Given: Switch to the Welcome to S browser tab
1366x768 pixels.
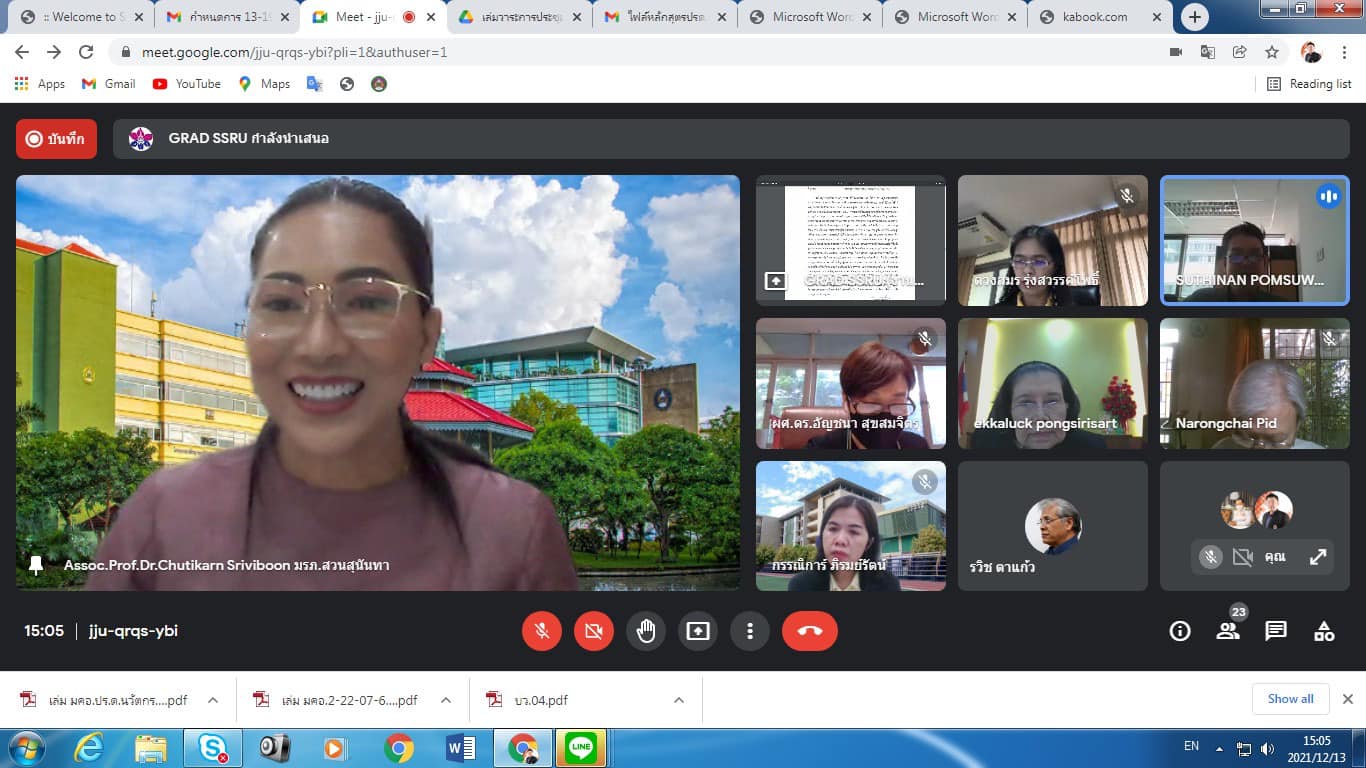Looking at the screenshot, I should pos(78,17).
